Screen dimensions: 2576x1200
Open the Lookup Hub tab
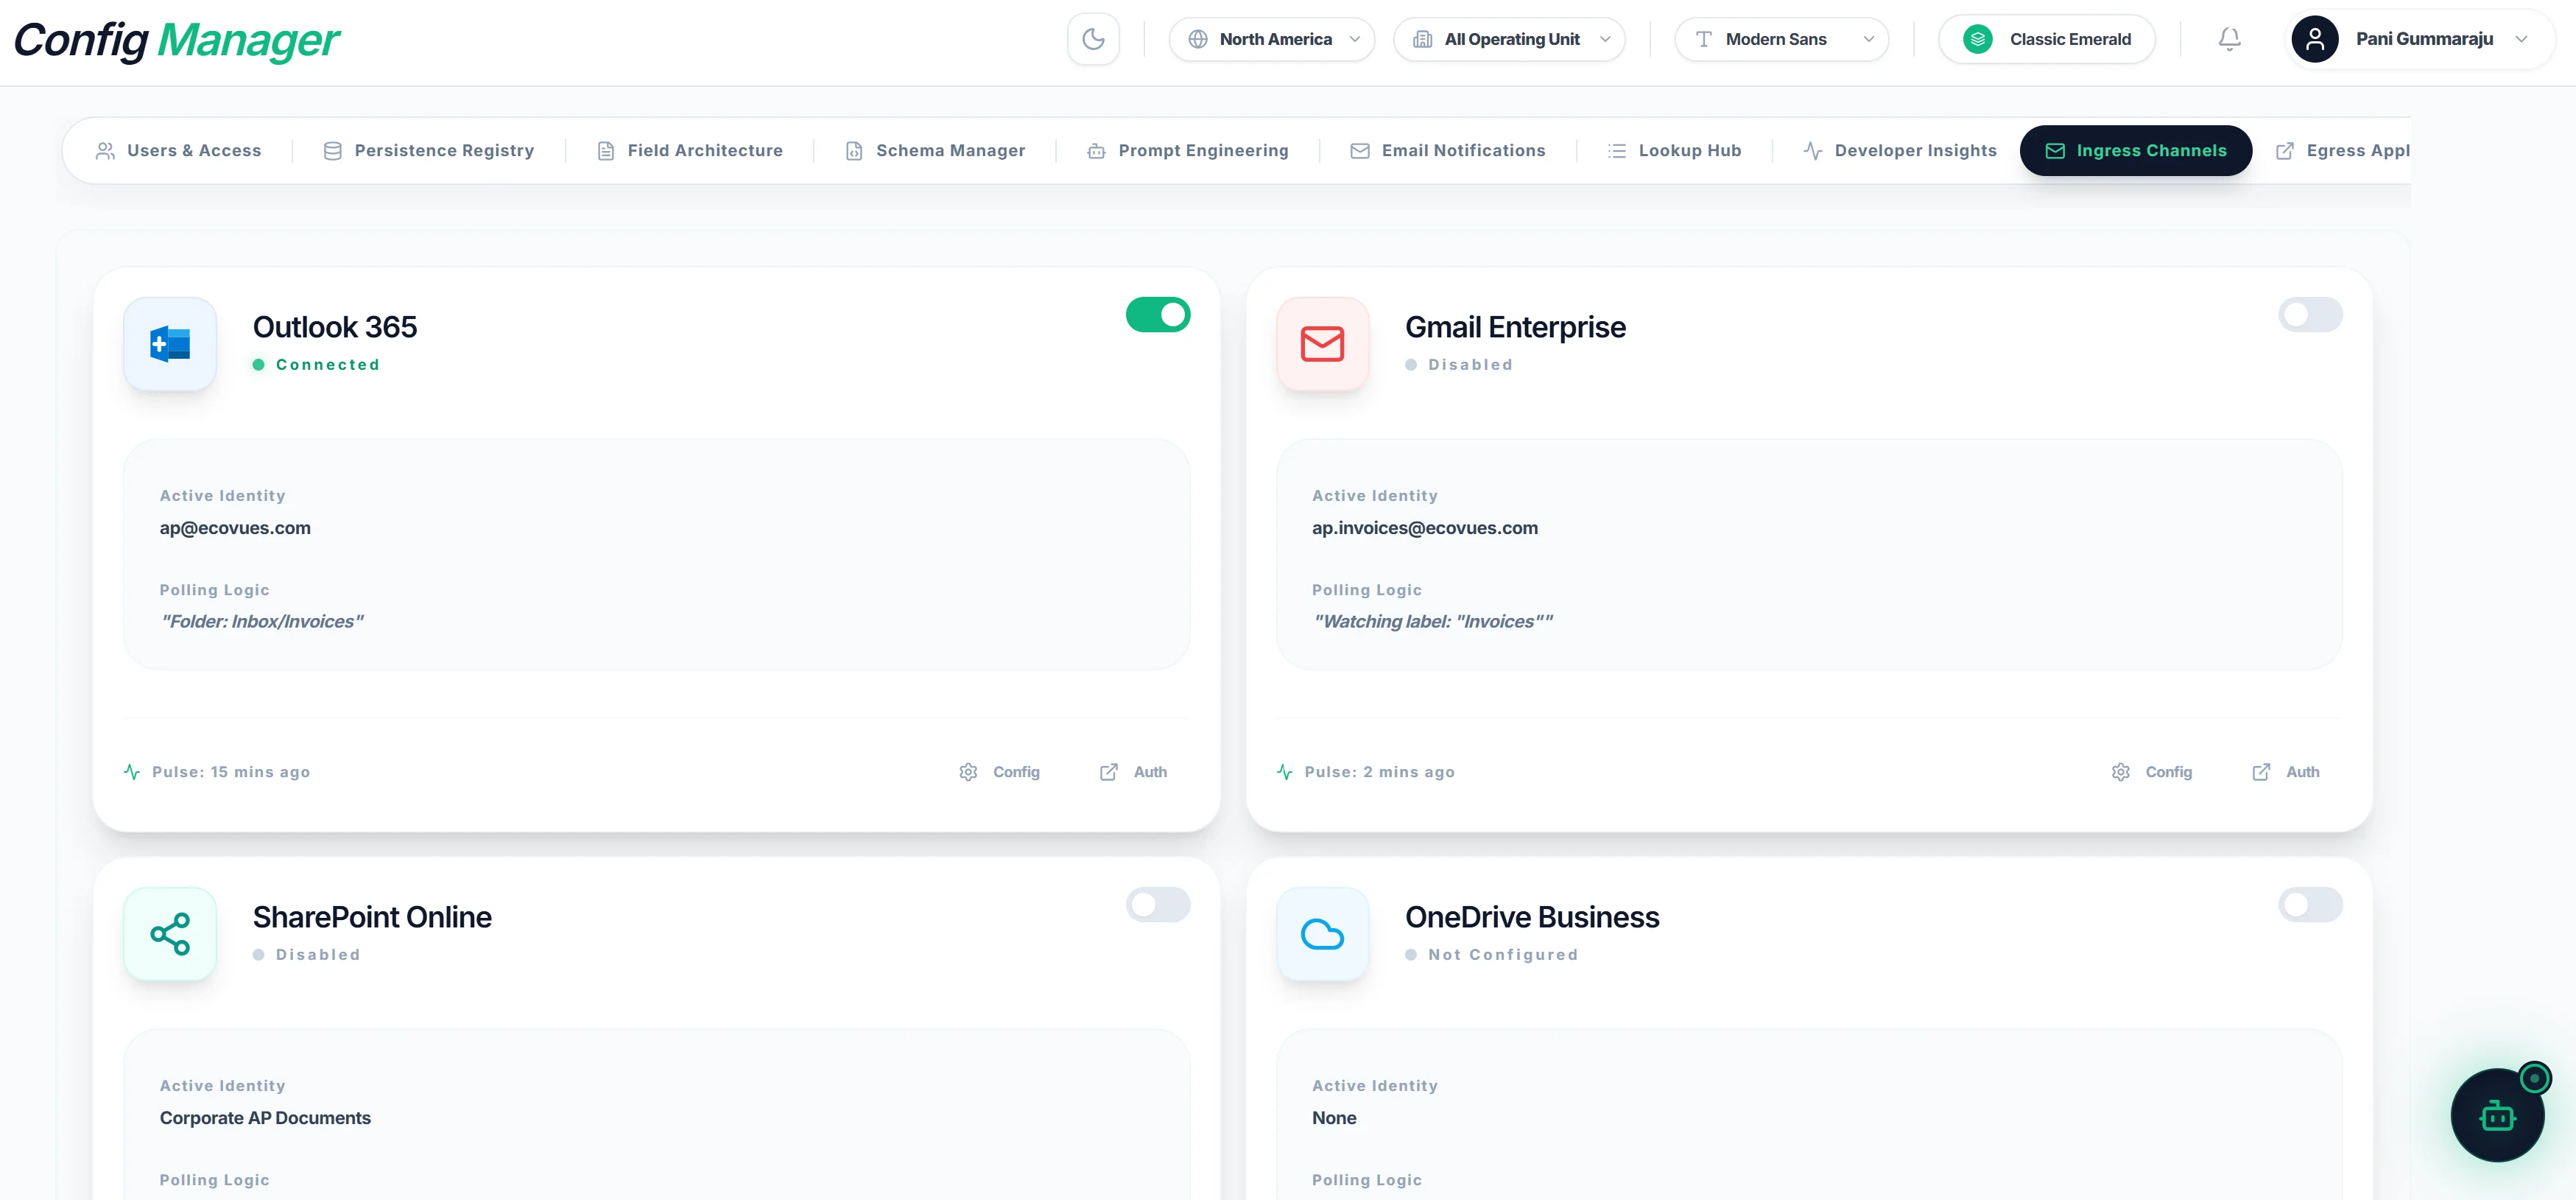1674,151
